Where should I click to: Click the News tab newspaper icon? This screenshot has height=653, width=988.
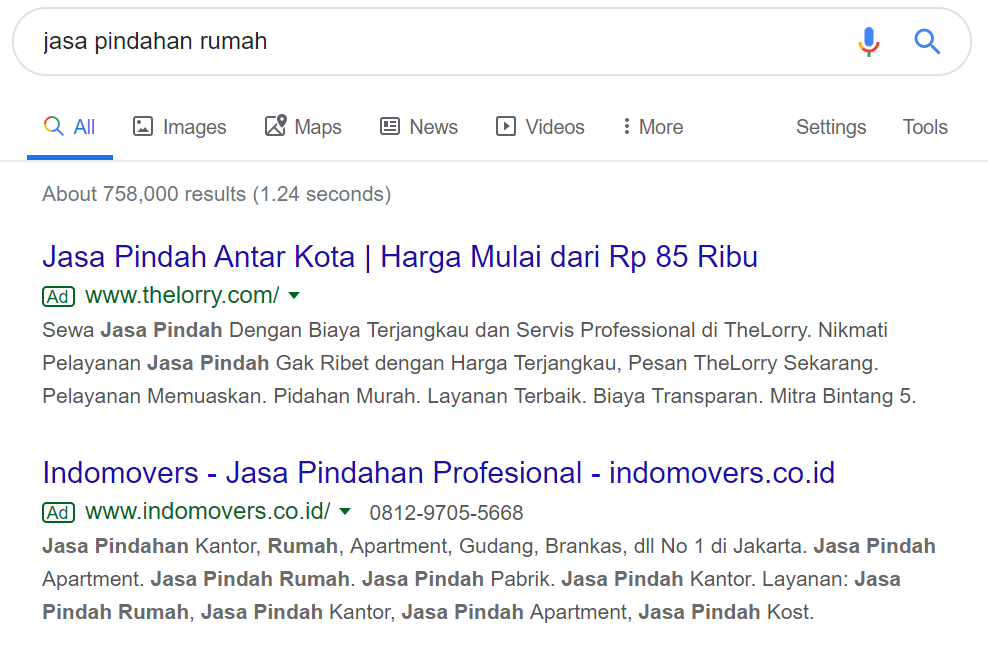tap(389, 126)
